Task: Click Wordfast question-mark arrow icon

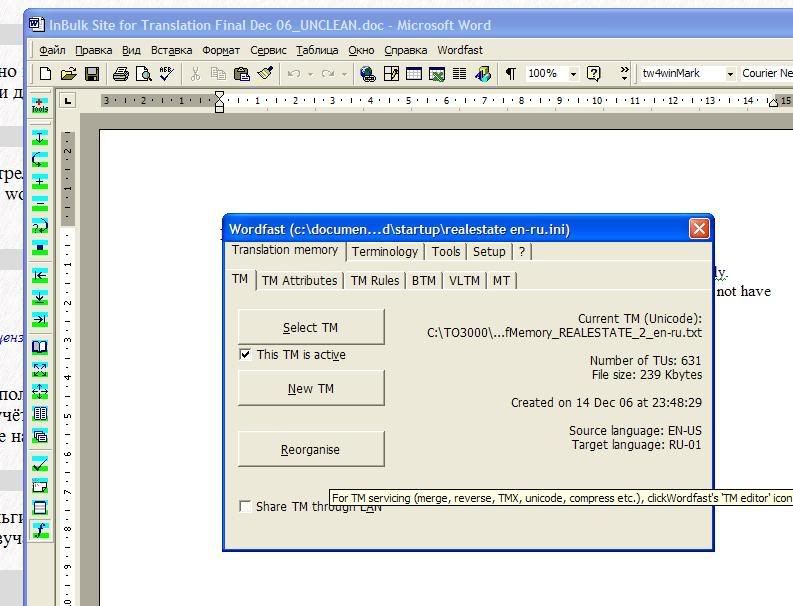Action: 40,226
